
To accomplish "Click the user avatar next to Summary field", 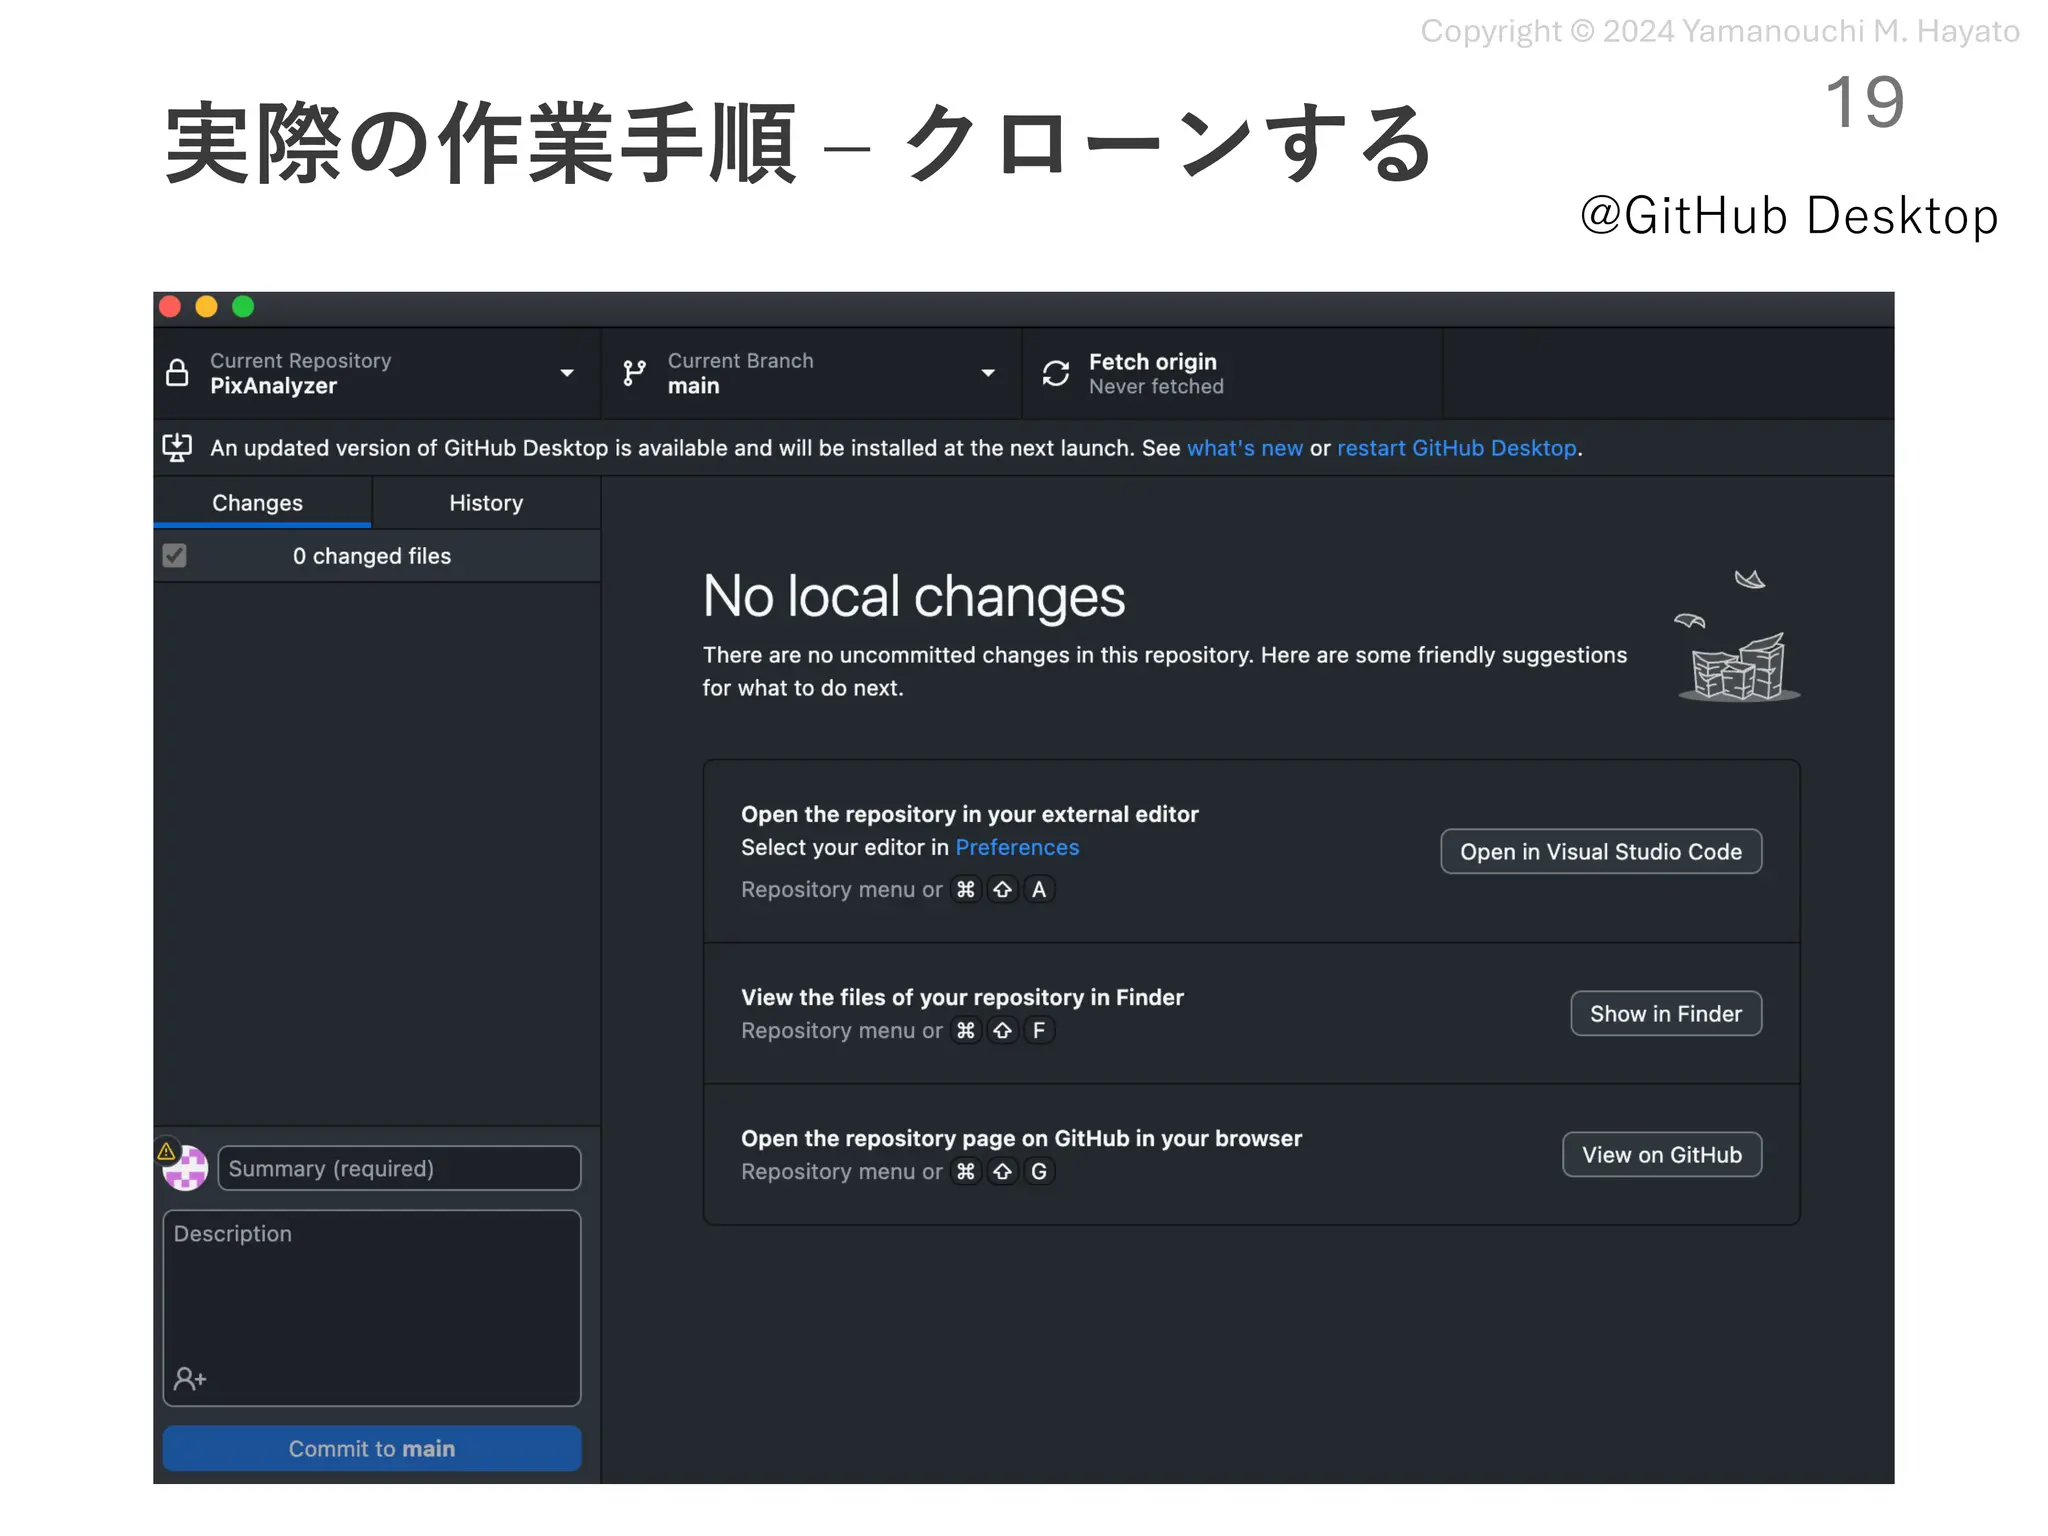I will (186, 1168).
